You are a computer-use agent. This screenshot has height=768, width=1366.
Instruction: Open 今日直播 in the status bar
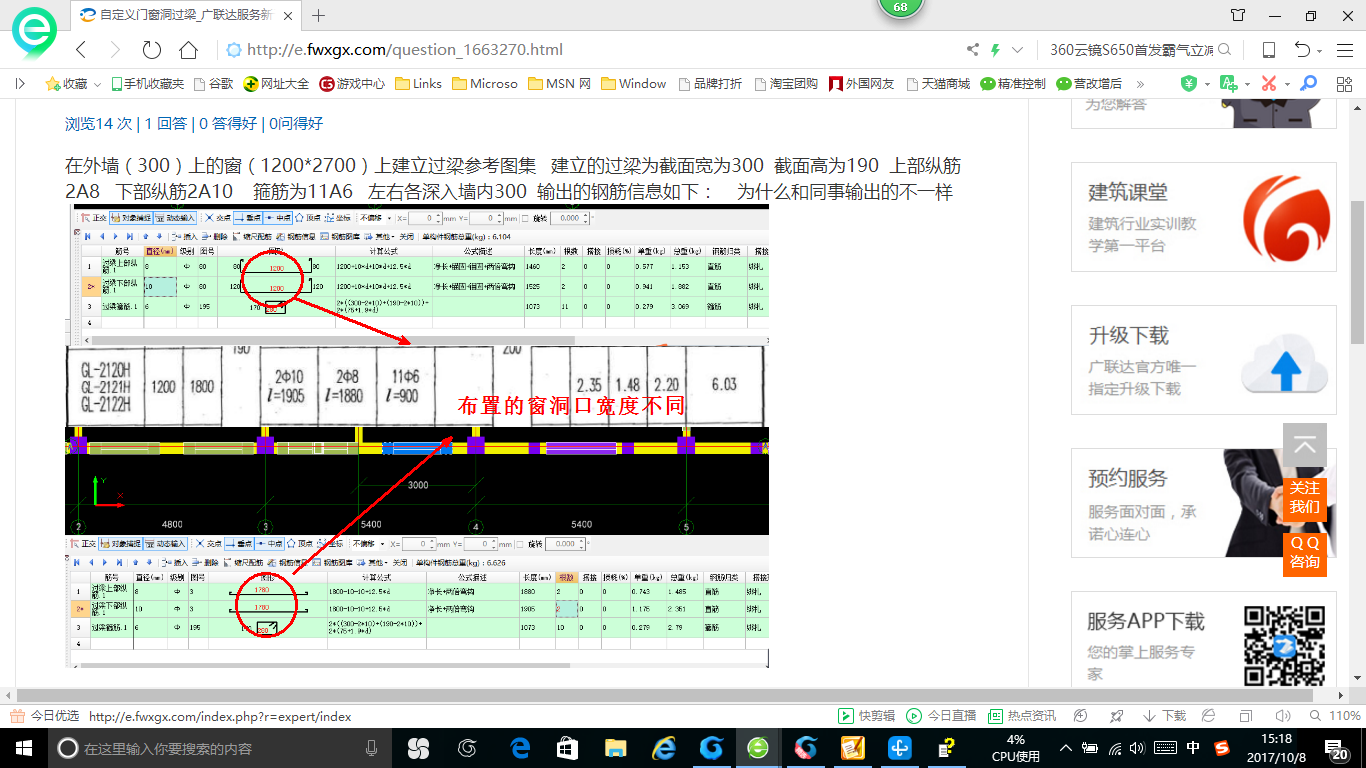point(941,716)
